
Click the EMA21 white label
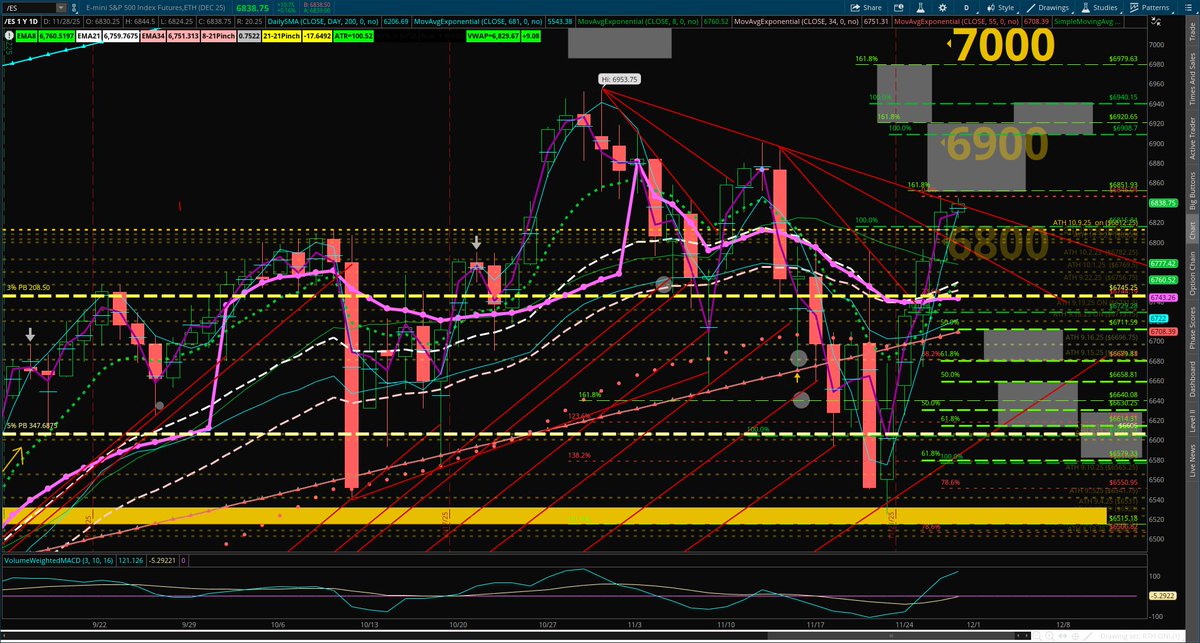click(x=89, y=35)
